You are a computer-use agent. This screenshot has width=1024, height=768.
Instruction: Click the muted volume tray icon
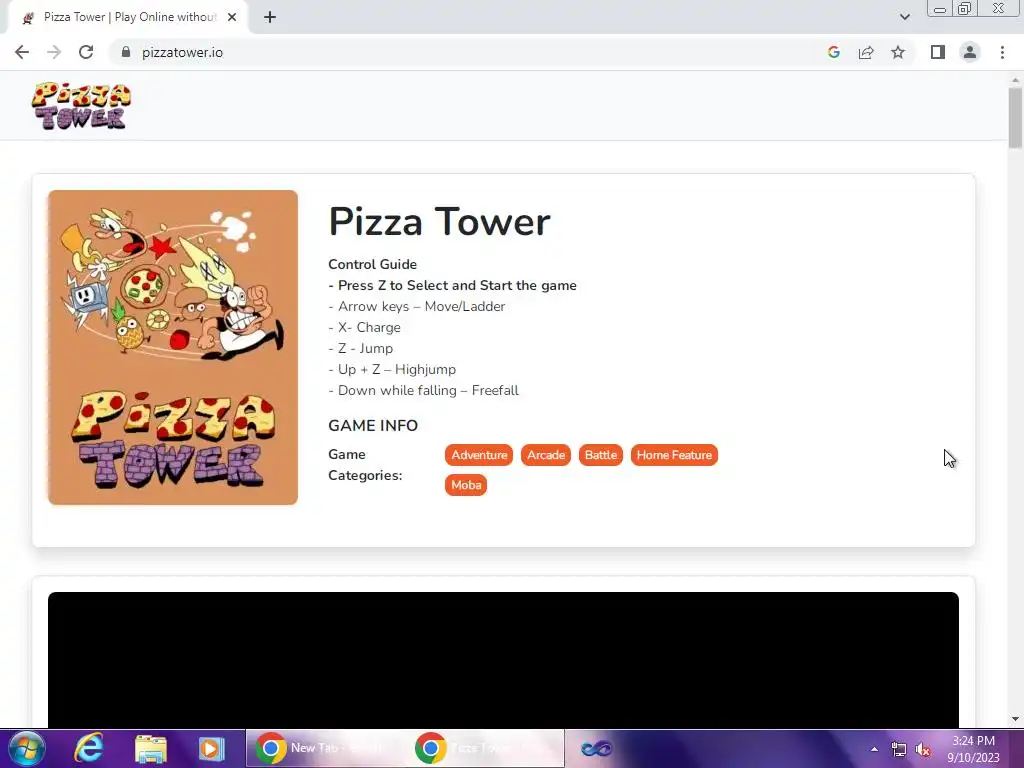coord(923,749)
